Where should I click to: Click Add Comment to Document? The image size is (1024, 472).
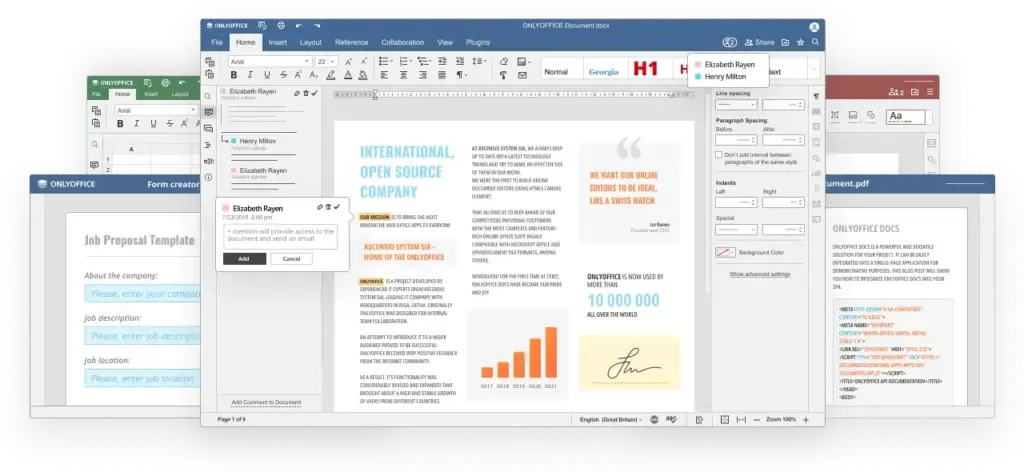(266, 402)
